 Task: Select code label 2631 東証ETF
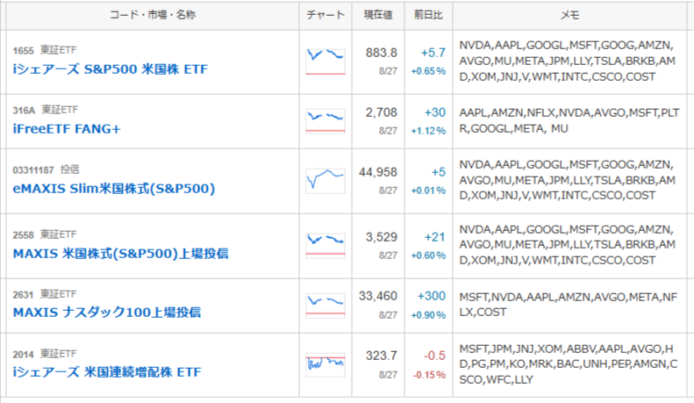coord(45,294)
